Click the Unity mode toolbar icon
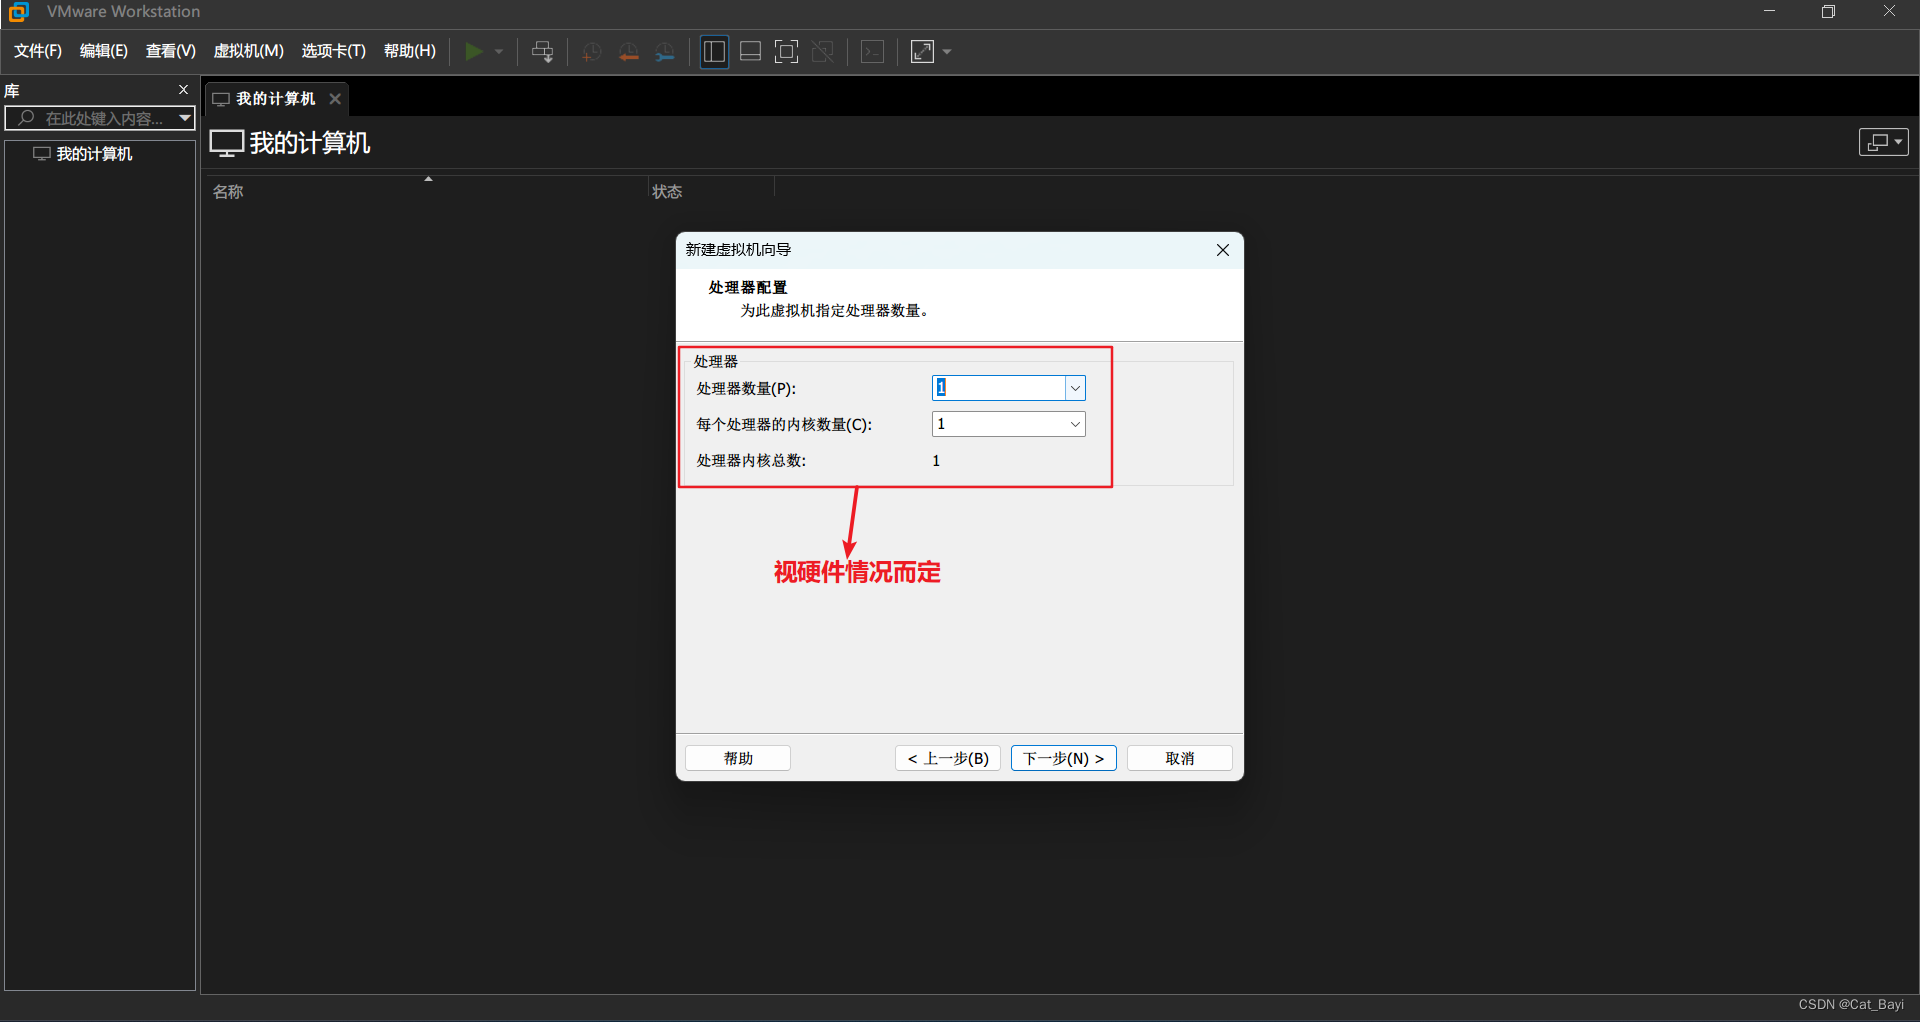 [823, 51]
